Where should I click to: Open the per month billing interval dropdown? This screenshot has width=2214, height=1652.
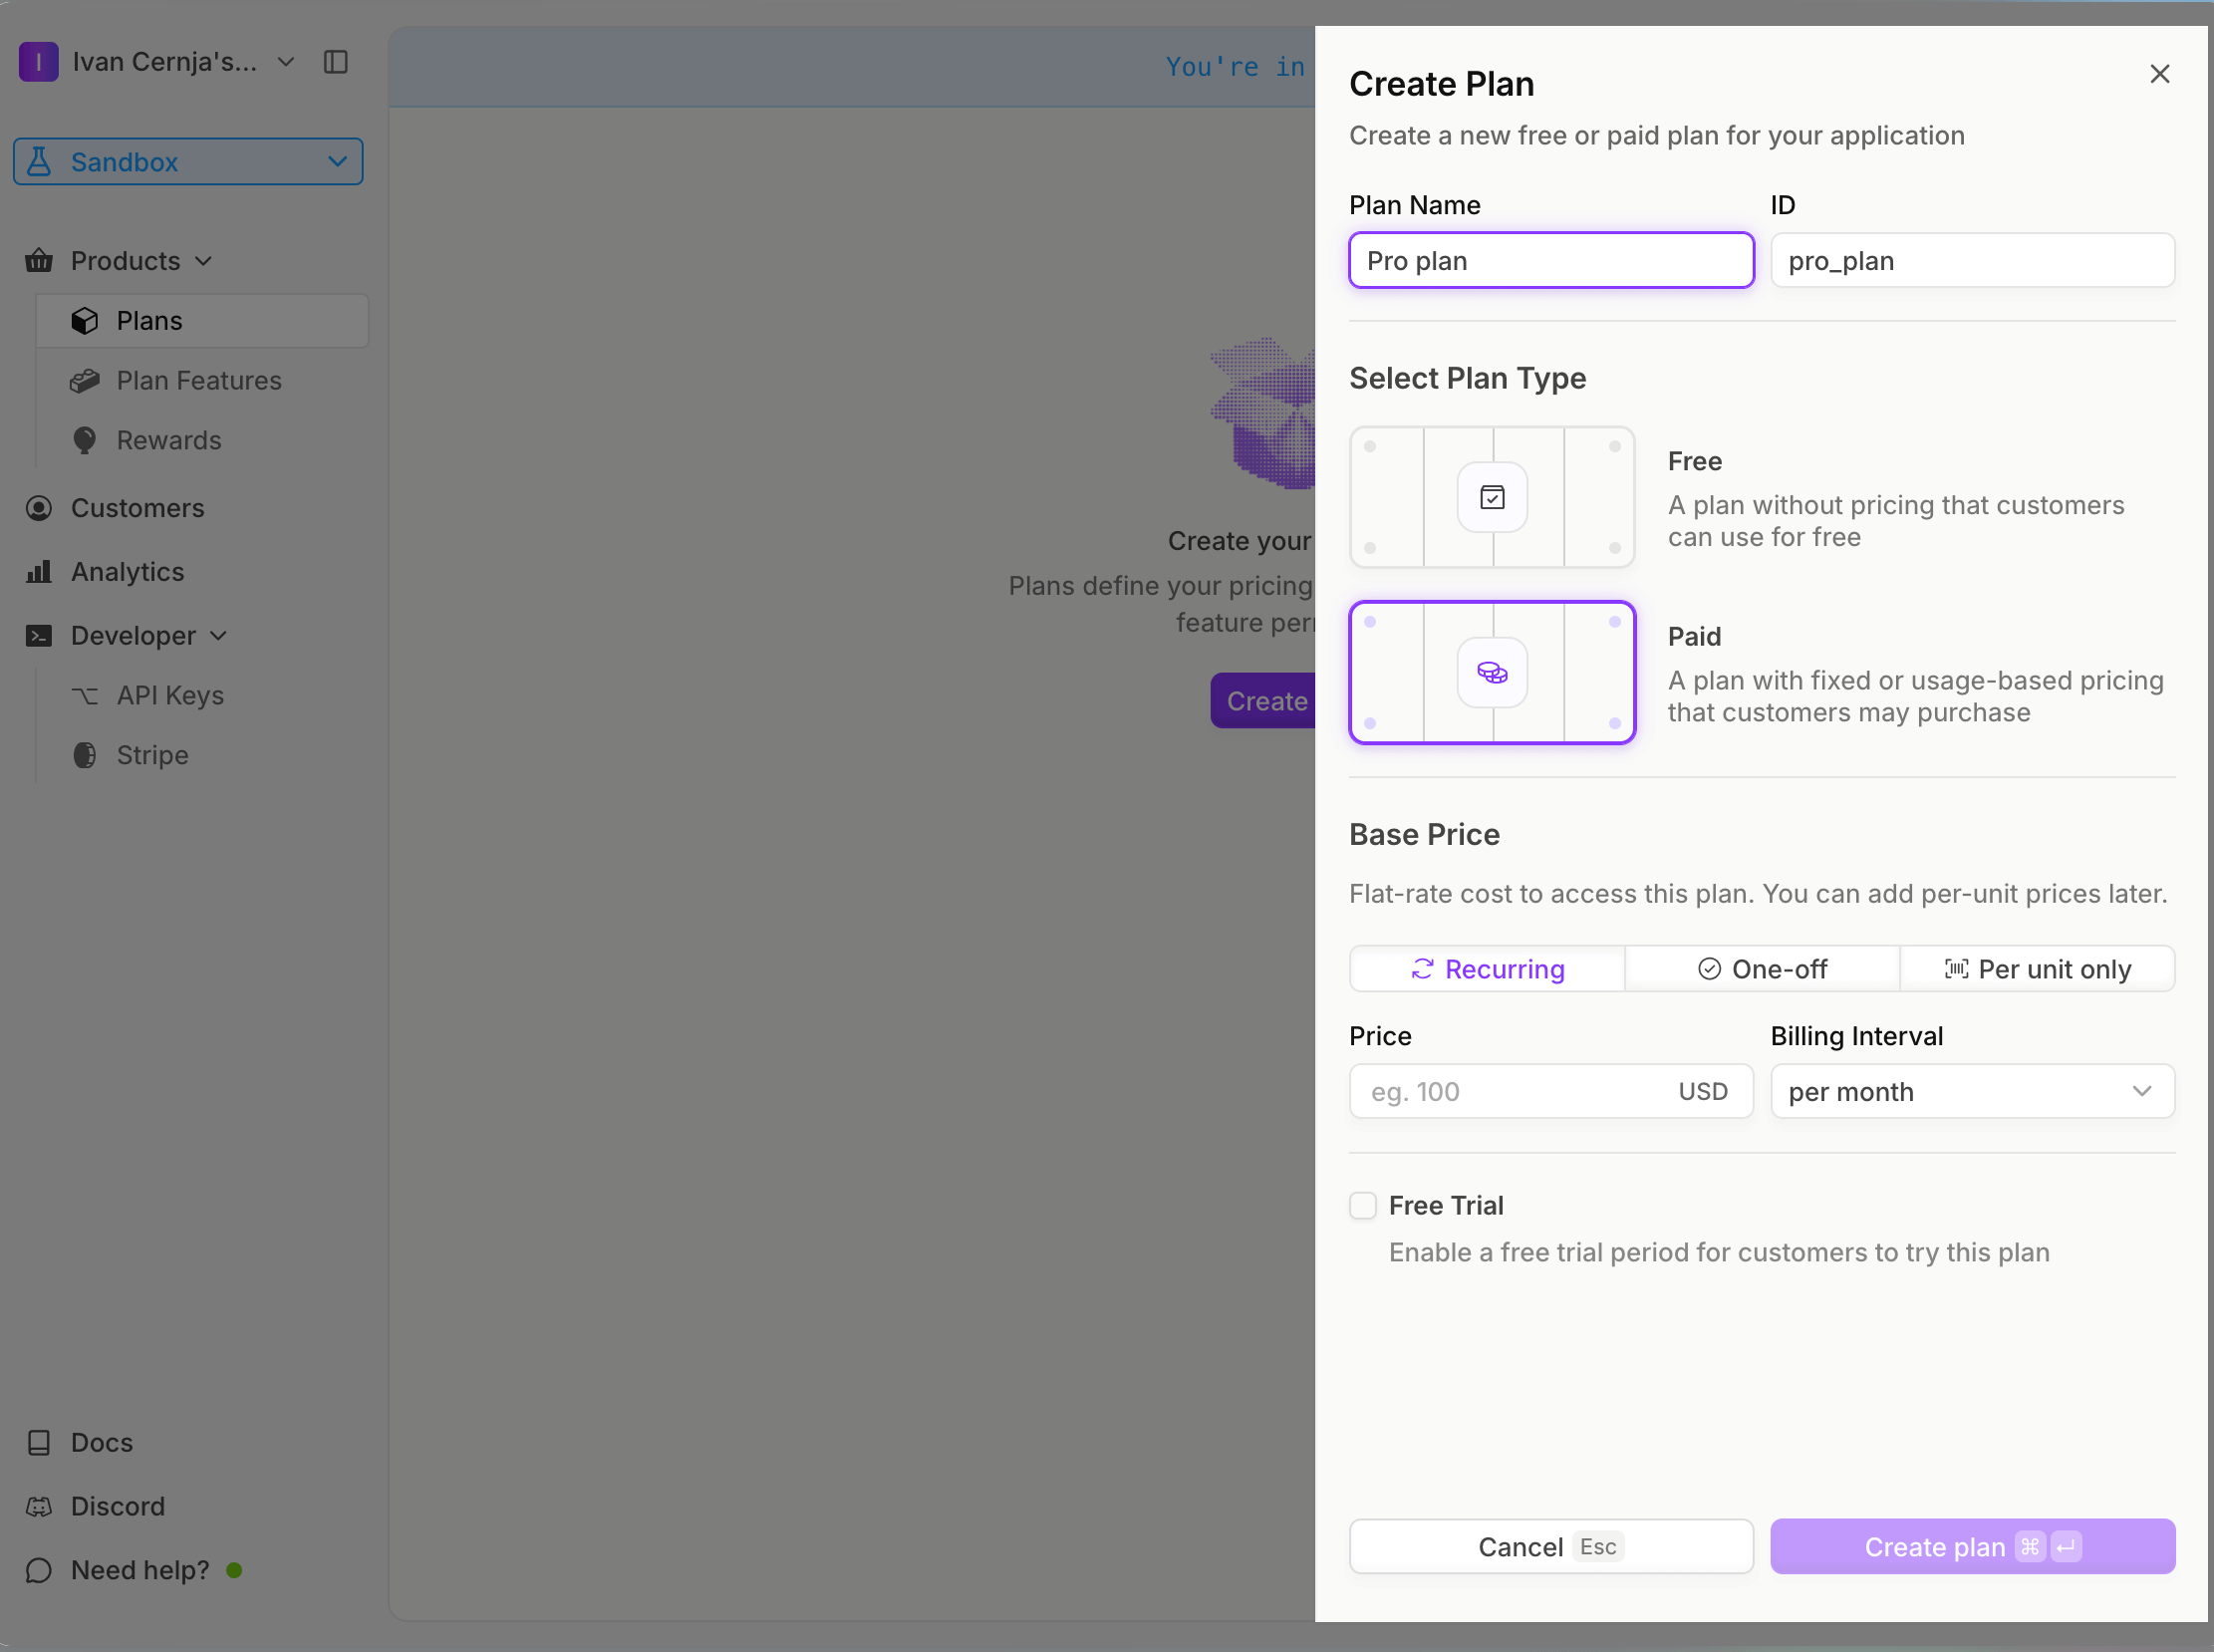pyautogui.click(x=1971, y=1091)
